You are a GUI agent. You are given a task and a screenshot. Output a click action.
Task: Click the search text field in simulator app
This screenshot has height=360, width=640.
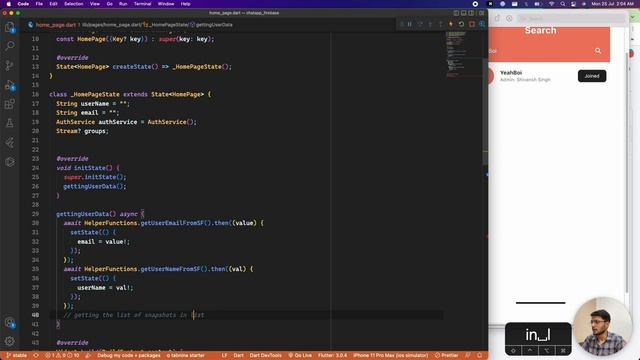pyautogui.click(x=540, y=51)
